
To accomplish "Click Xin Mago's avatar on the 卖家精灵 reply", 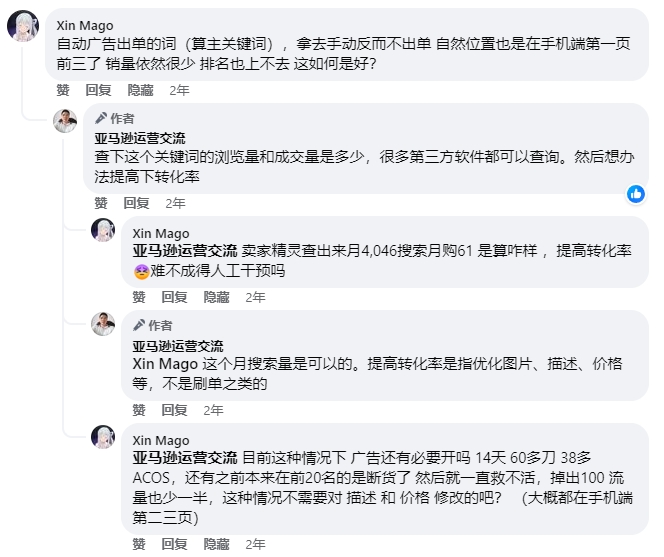I will point(103,231).
